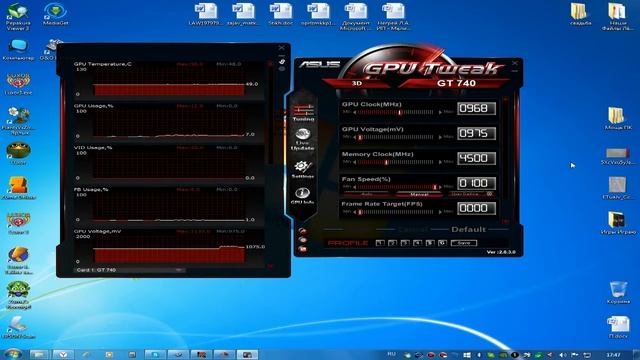
Task: Click the GPU Voltage value field 0975
Action: (x=476, y=133)
